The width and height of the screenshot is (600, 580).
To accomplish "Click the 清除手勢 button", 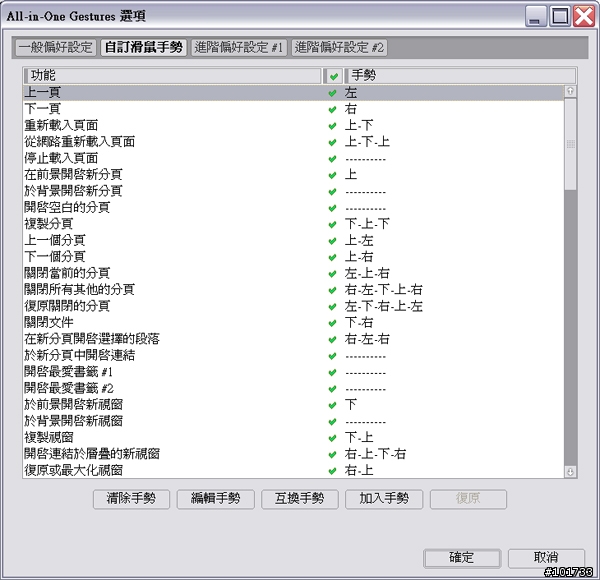I will [131, 499].
